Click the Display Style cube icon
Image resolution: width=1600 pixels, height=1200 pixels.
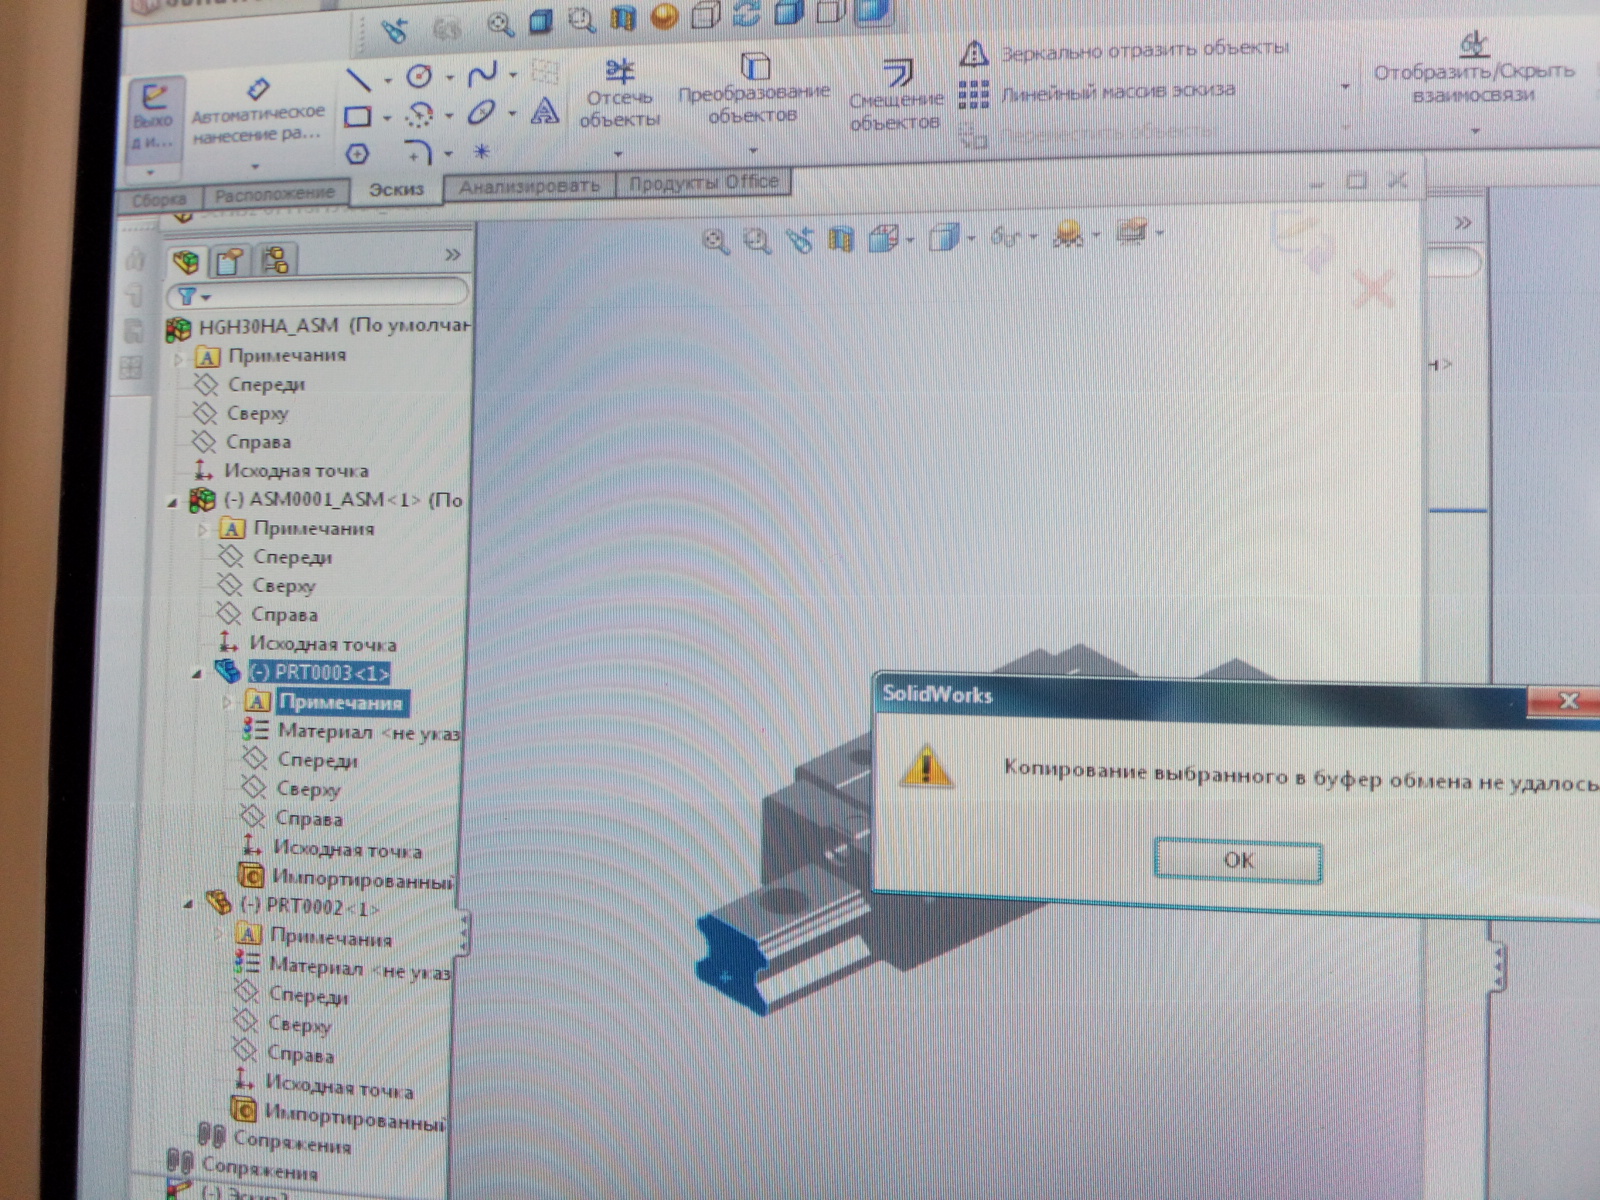coord(943,237)
